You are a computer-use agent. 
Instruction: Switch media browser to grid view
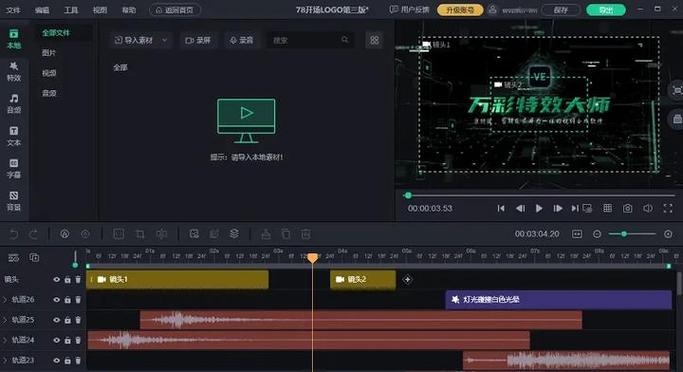(374, 40)
